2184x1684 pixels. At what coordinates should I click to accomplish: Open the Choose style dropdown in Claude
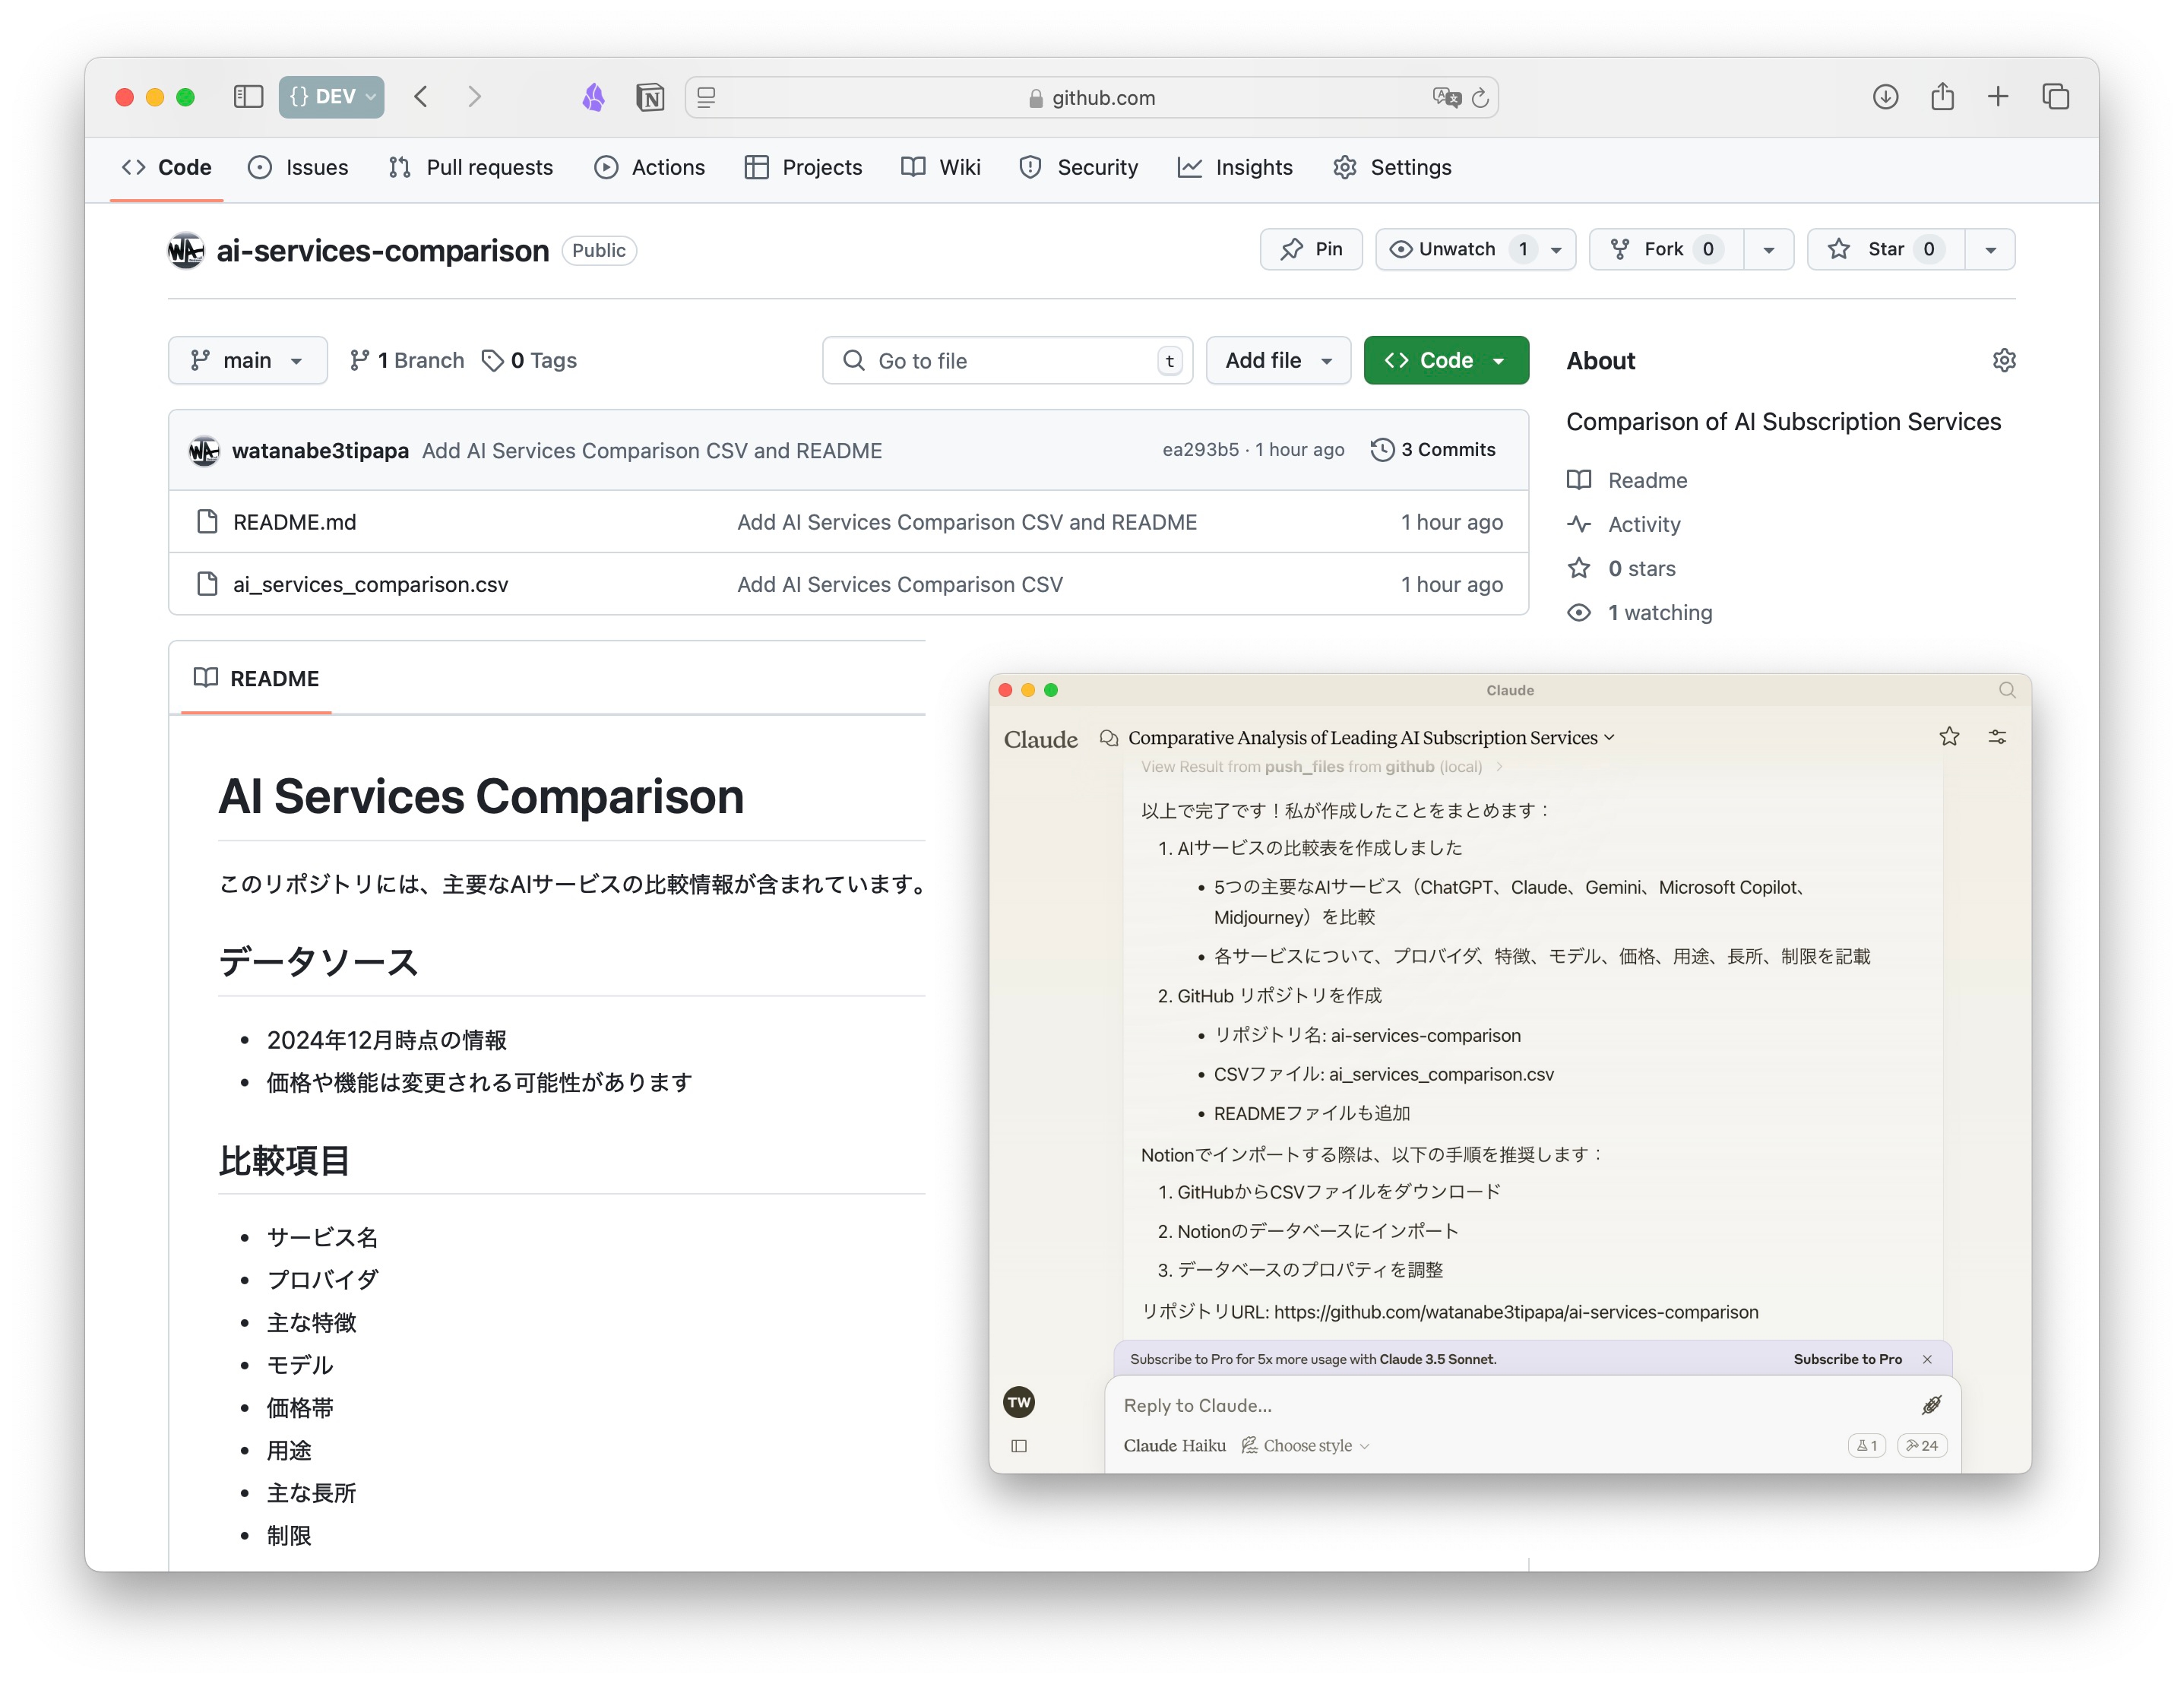pyautogui.click(x=1306, y=1446)
